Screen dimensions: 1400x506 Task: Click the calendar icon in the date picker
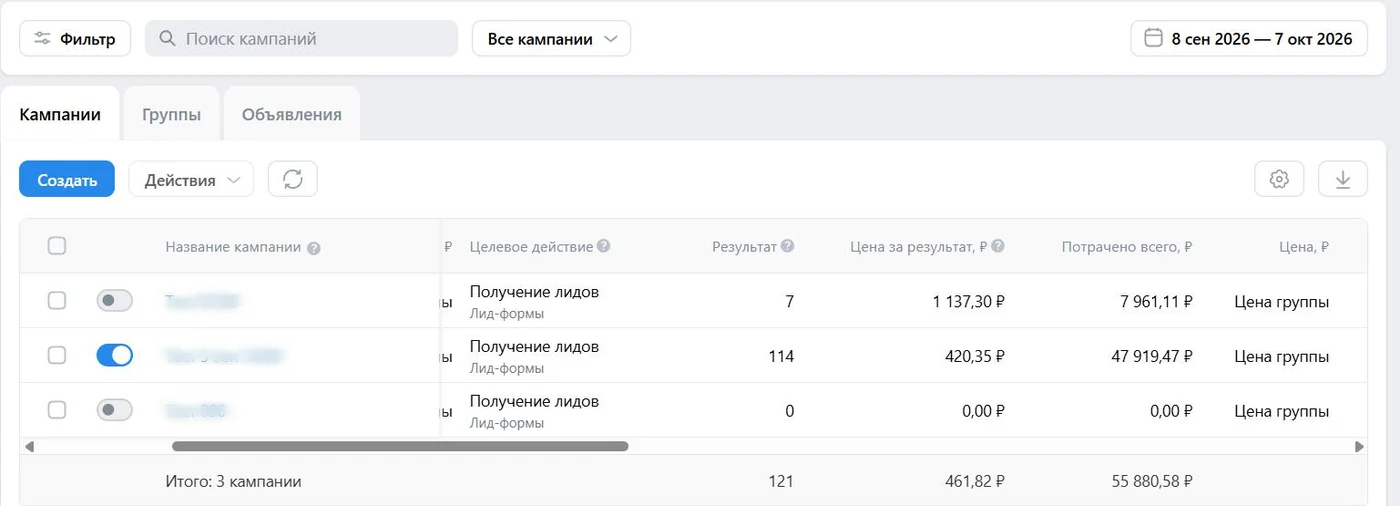[1153, 39]
